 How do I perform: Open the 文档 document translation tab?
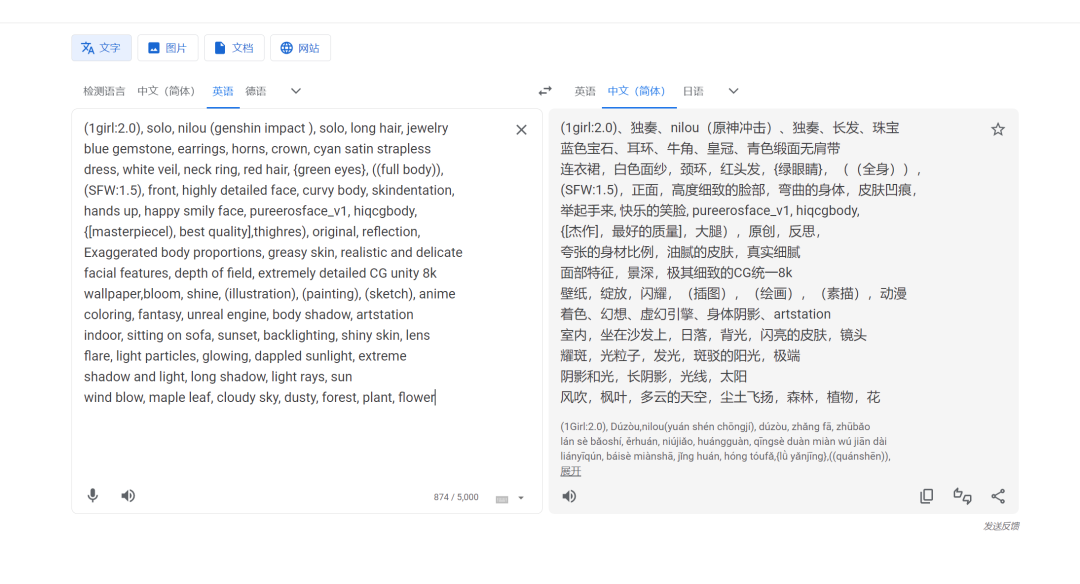click(234, 48)
